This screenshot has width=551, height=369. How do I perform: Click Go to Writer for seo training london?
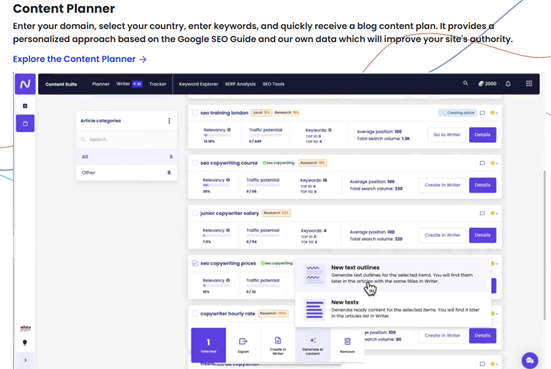click(447, 135)
